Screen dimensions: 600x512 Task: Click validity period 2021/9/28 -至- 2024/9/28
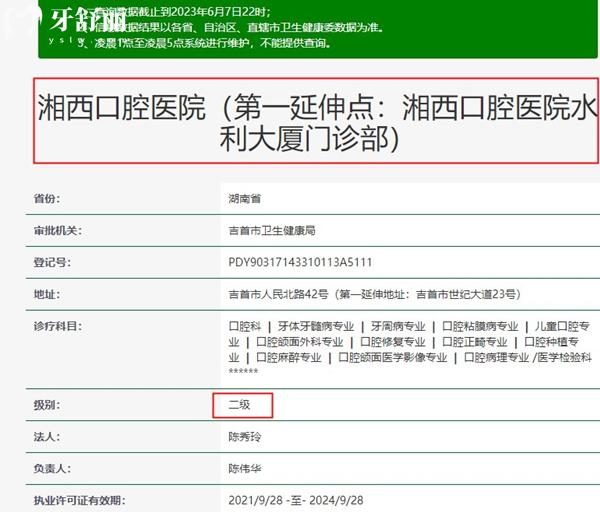[x=296, y=501]
